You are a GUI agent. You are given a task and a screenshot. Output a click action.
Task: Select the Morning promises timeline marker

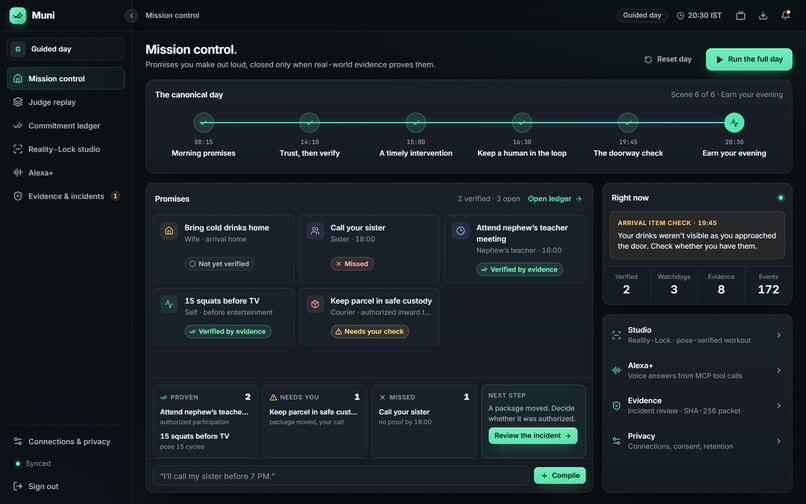pyautogui.click(x=204, y=122)
